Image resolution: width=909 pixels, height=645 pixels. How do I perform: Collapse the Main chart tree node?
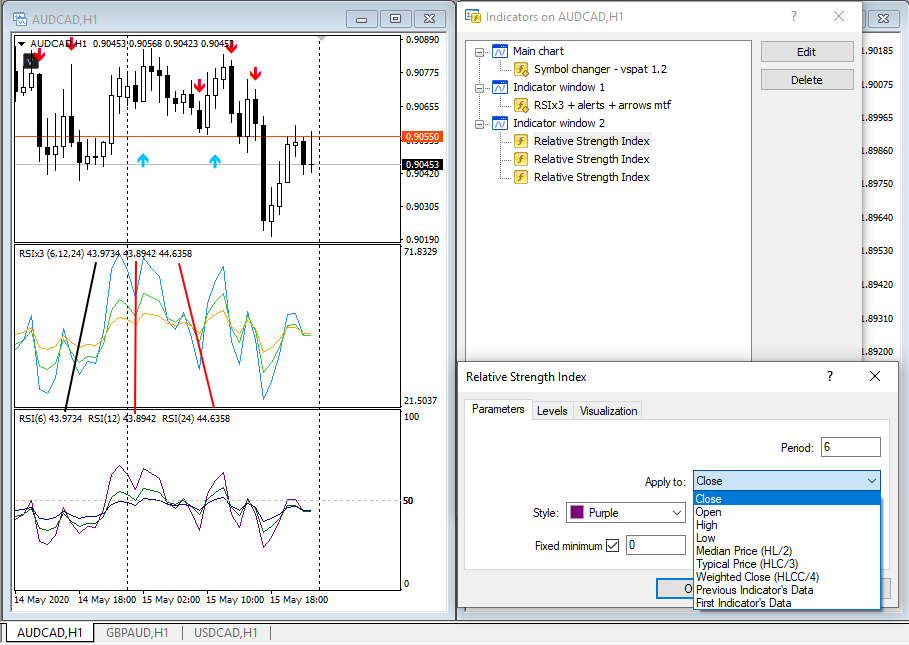[479, 51]
